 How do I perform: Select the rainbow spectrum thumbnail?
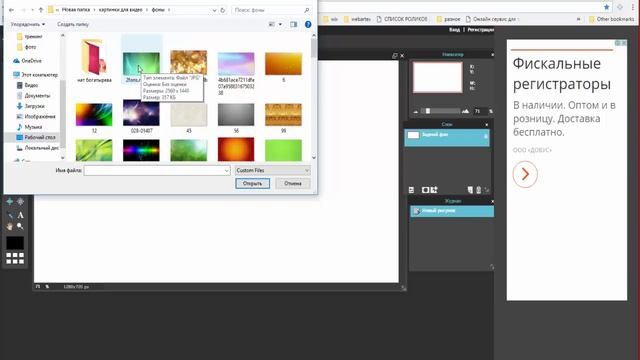pyautogui.click(x=141, y=150)
